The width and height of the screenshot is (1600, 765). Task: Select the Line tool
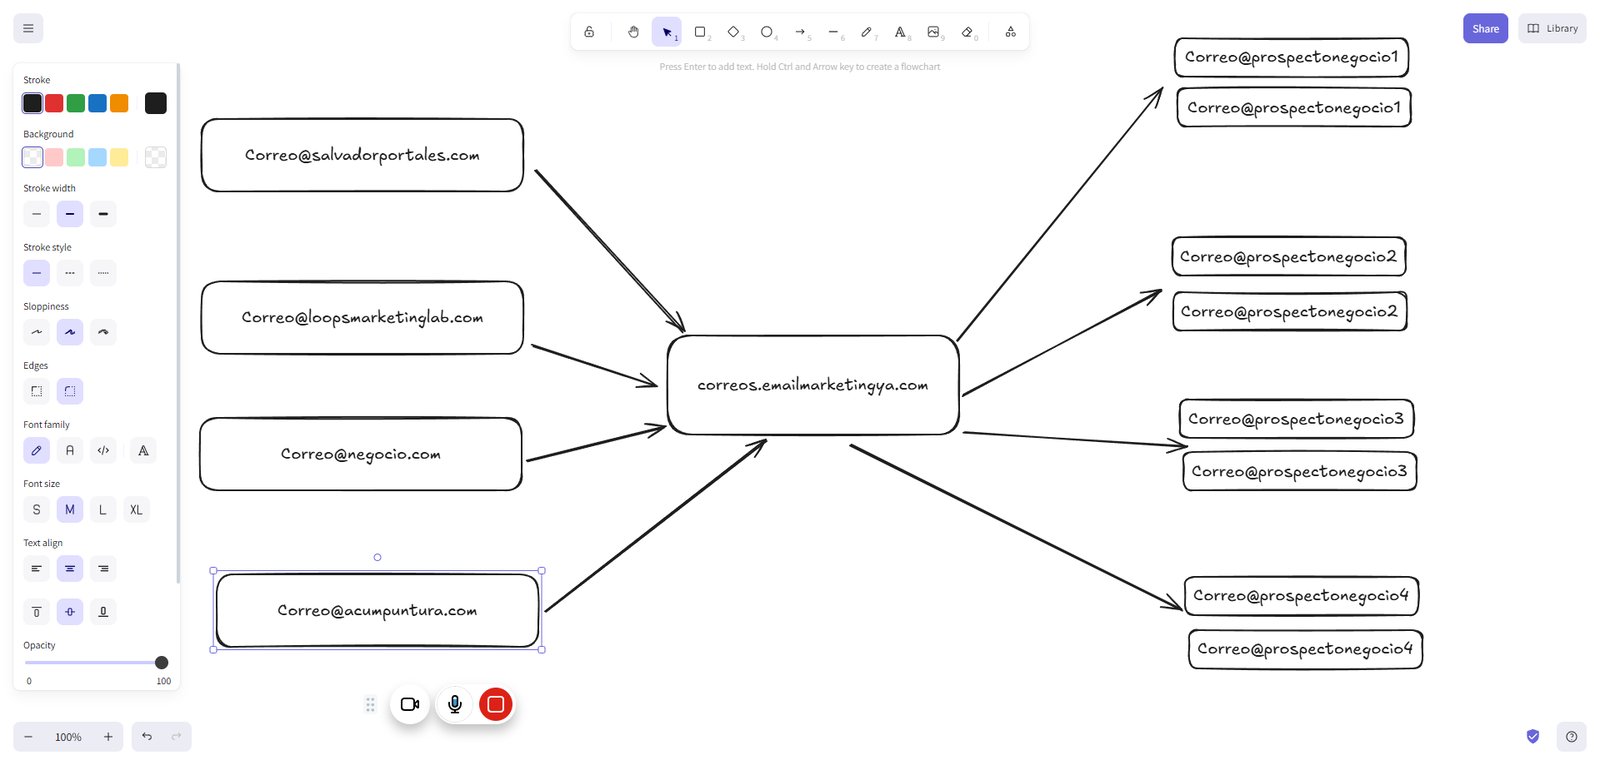click(833, 32)
